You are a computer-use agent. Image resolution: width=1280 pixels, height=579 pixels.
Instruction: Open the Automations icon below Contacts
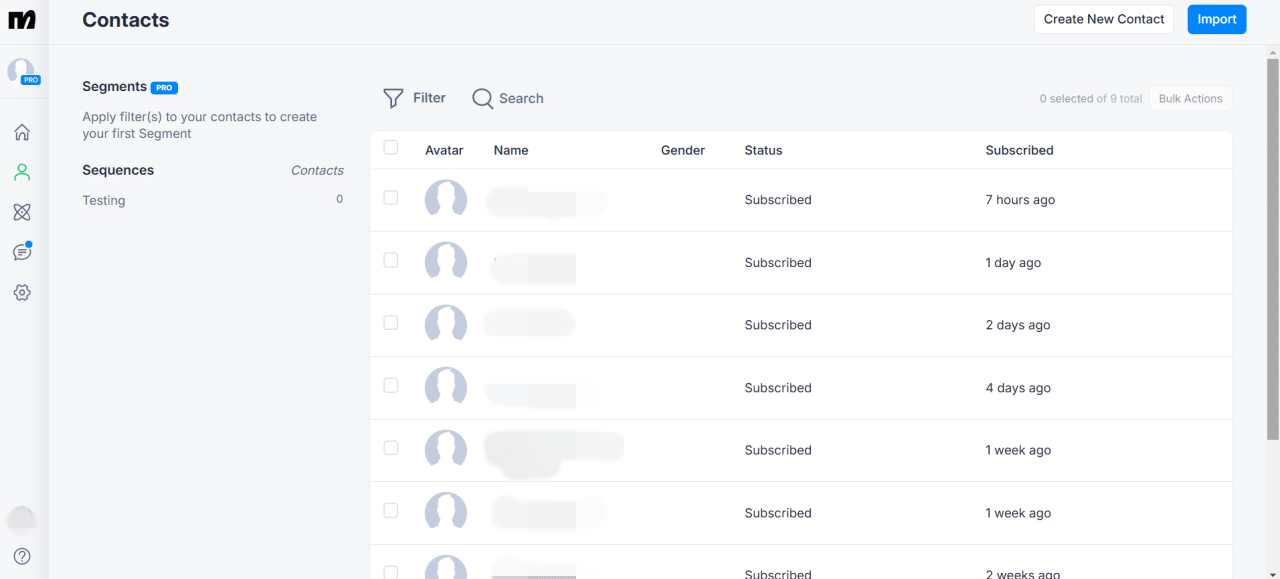(x=22, y=212)
